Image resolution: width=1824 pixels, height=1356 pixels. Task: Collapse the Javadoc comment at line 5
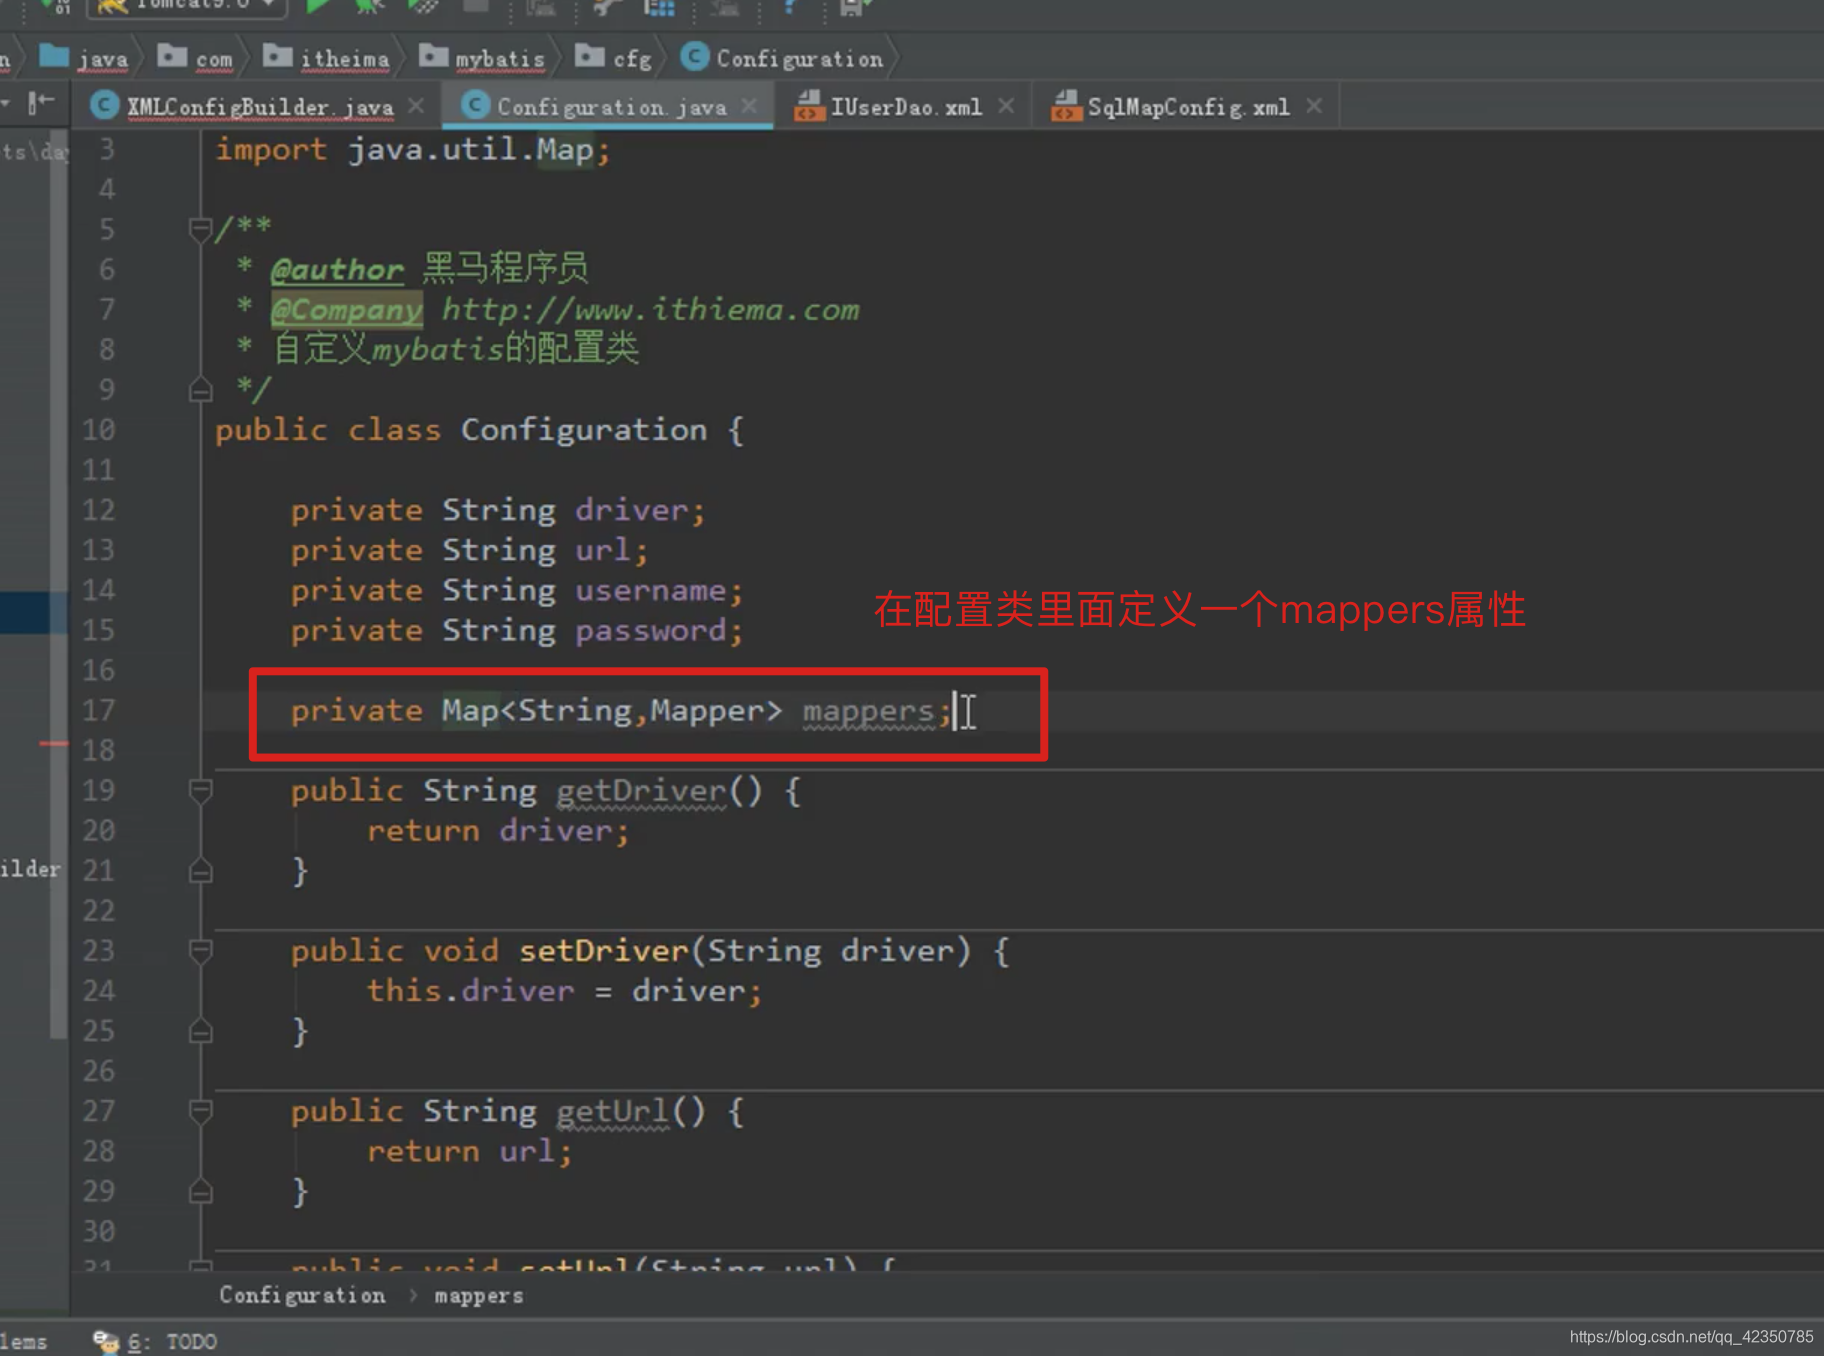click(200, 230)
